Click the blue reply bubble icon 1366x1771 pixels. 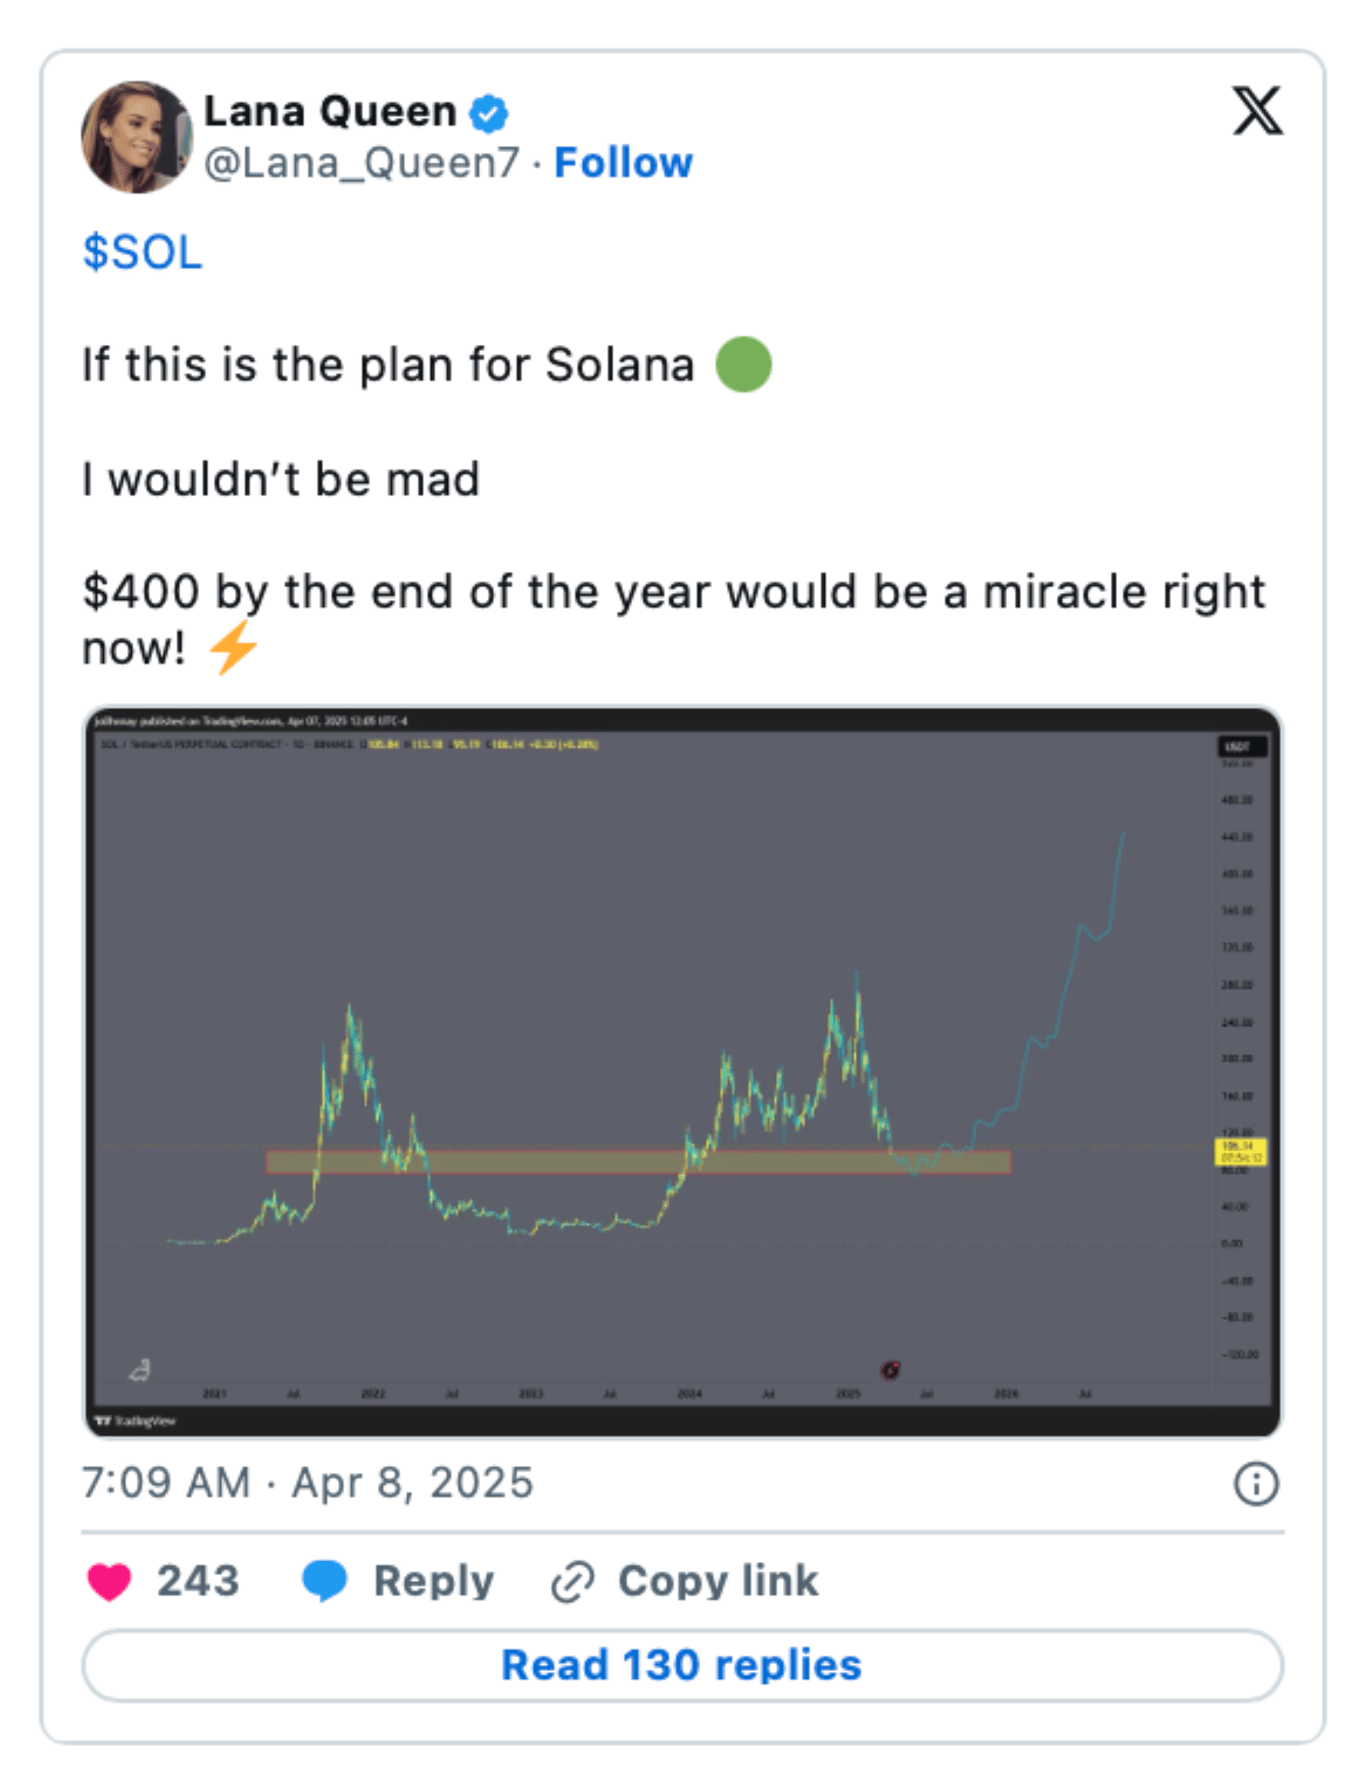coord(324,1581)
